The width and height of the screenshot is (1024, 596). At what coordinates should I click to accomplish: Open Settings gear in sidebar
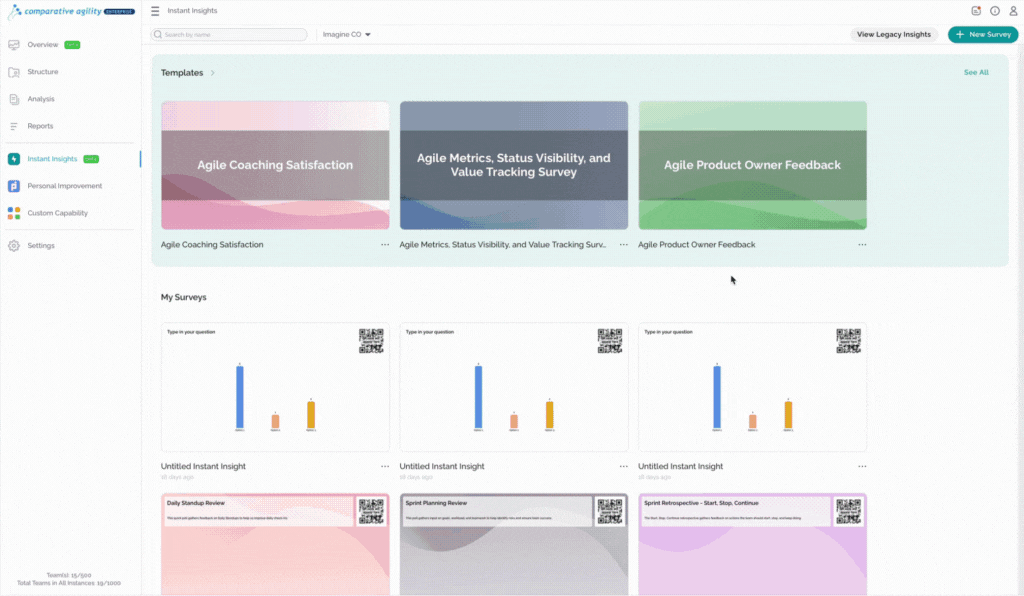[x=14, y=245]
